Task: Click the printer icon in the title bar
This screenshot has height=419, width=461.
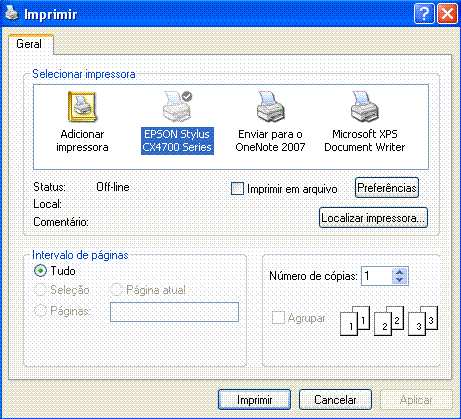Action: [x=12, y=13]
